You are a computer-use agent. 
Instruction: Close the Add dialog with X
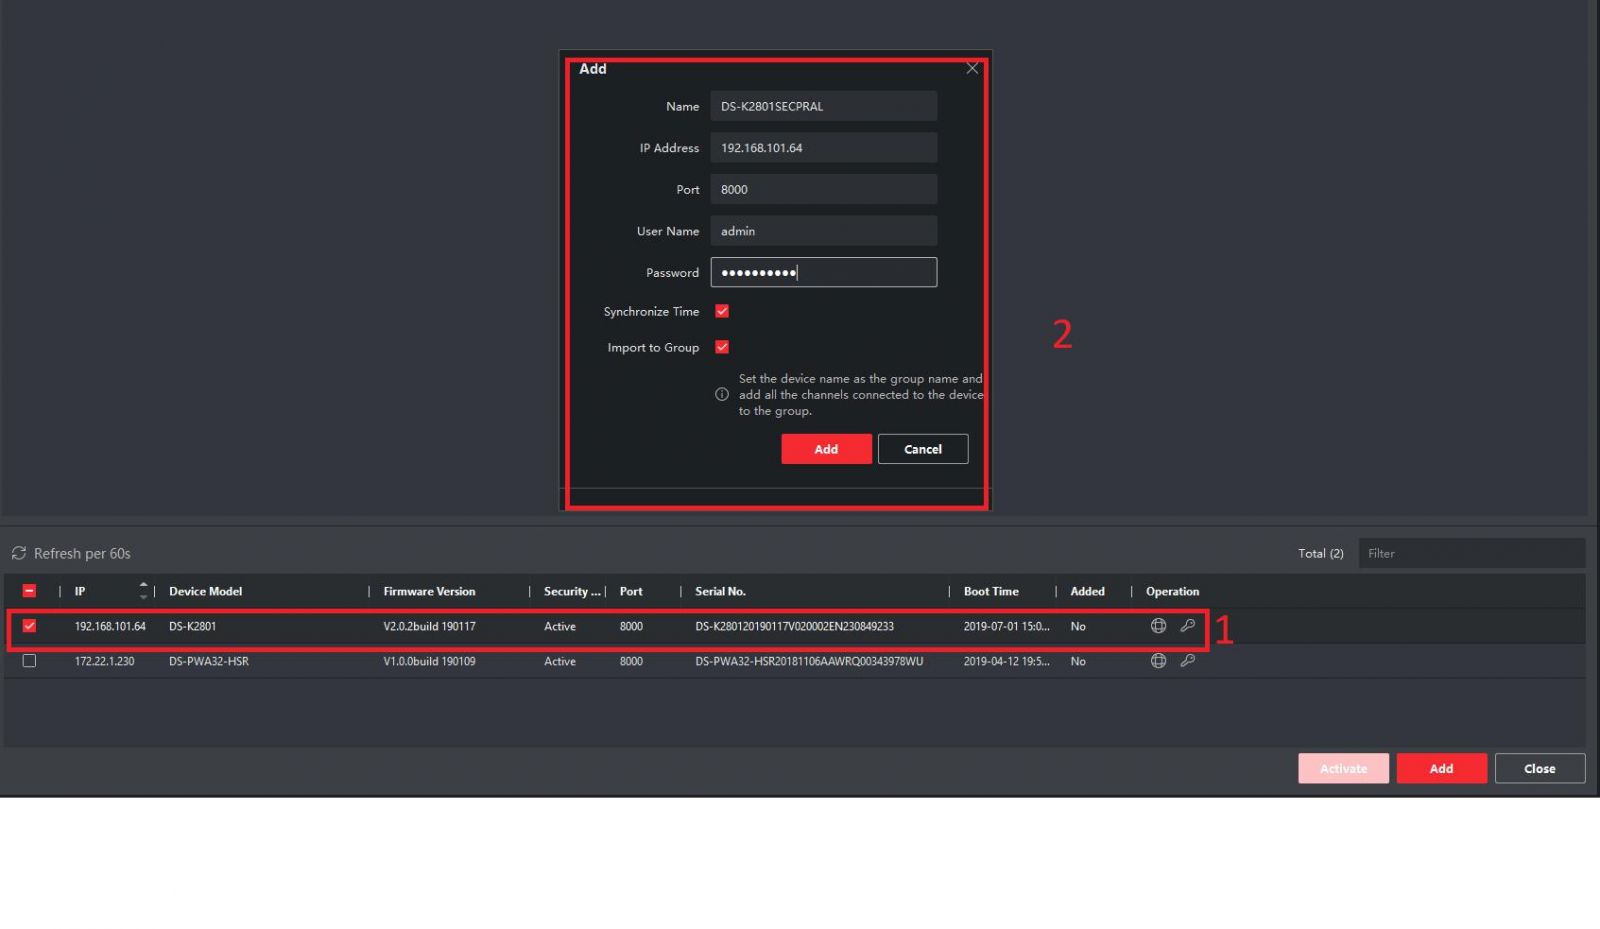point(972,68)
